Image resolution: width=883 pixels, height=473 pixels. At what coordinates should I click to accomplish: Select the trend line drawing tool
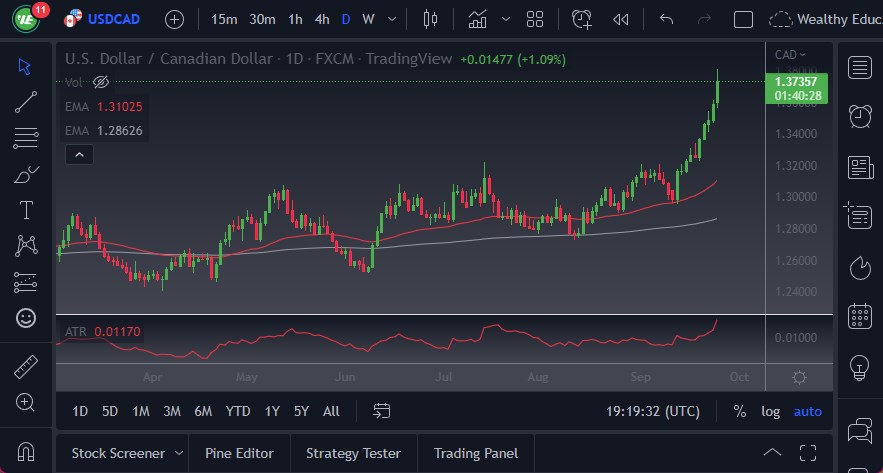[26, 101]
